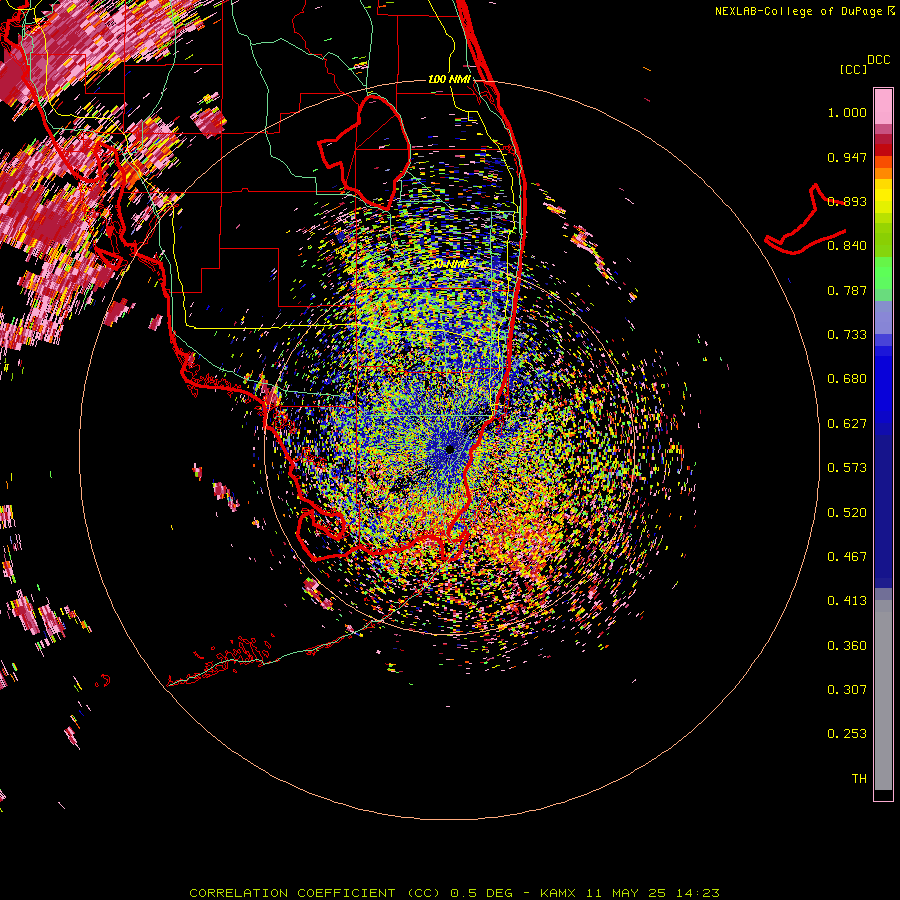Click the NEXLAB-College of DuPage label
The height and width of the screenshot is (900, 900).
(x=798, y=11)
